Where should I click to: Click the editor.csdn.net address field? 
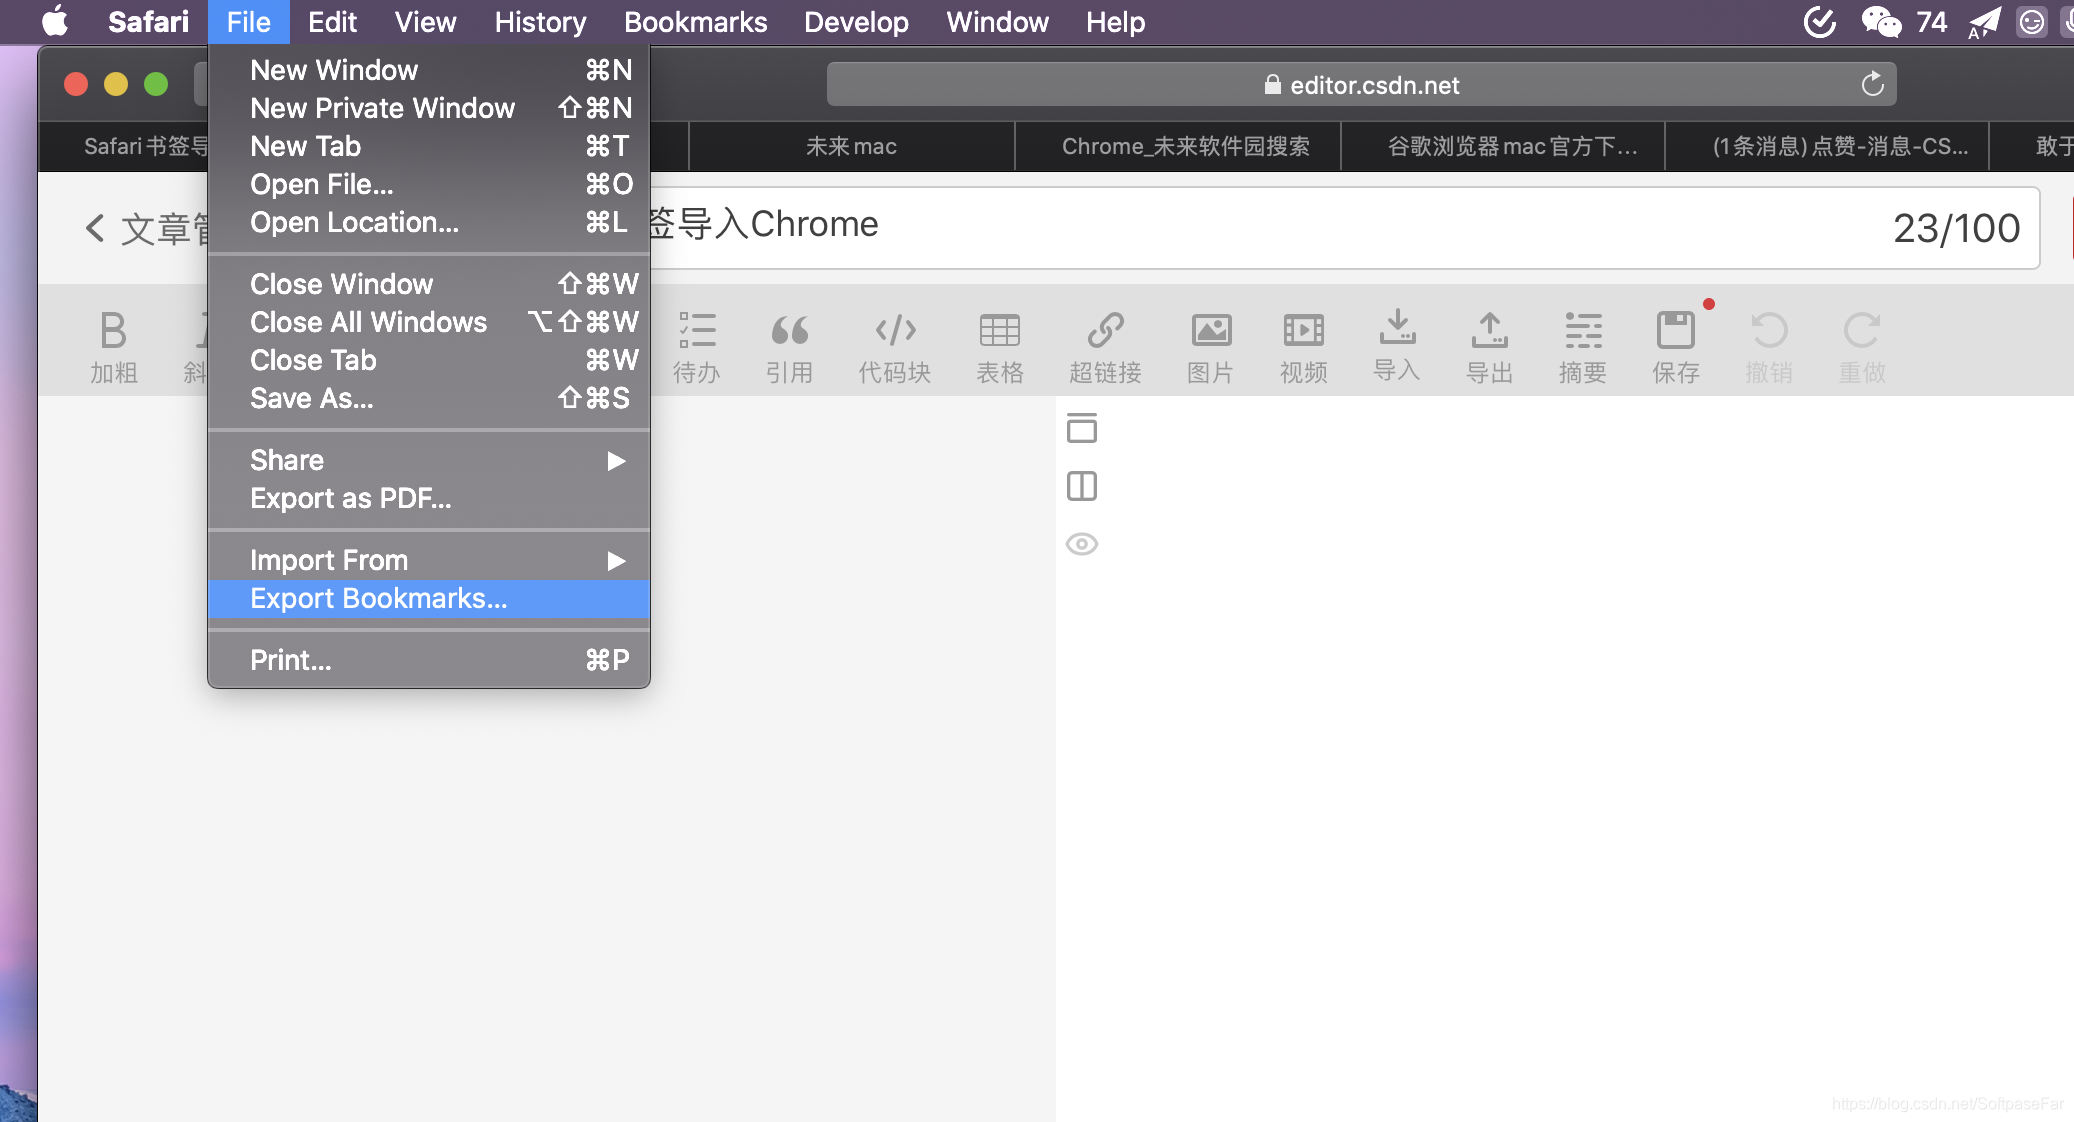coord(1361,84)
